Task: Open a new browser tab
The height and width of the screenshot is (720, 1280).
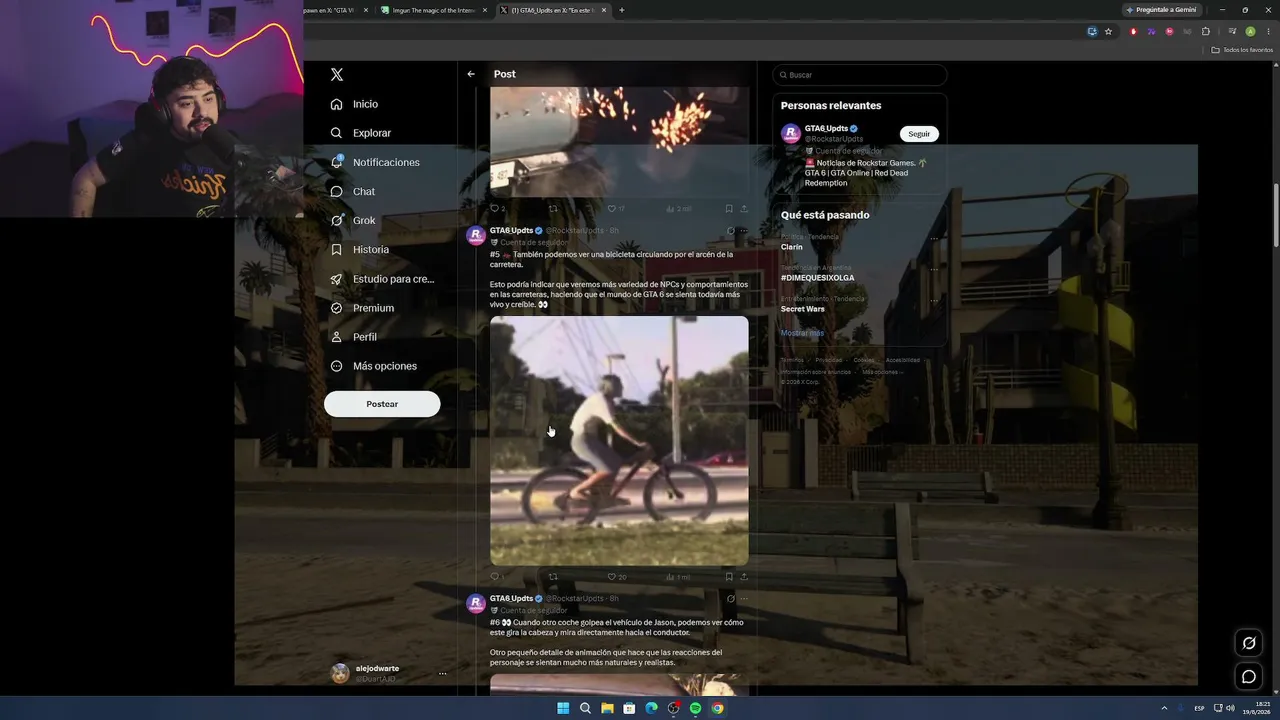Action: click(622, 10)
